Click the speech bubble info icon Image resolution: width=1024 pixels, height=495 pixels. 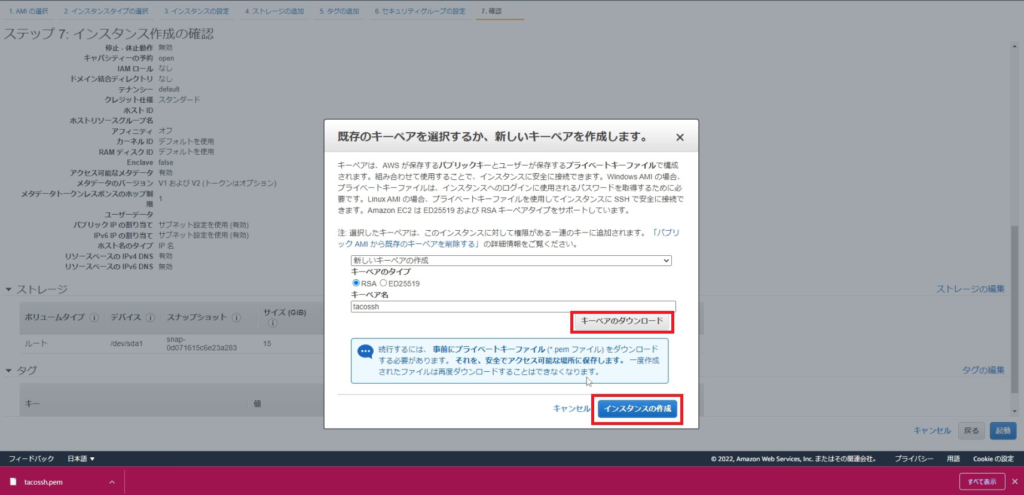tap(364, 352)
